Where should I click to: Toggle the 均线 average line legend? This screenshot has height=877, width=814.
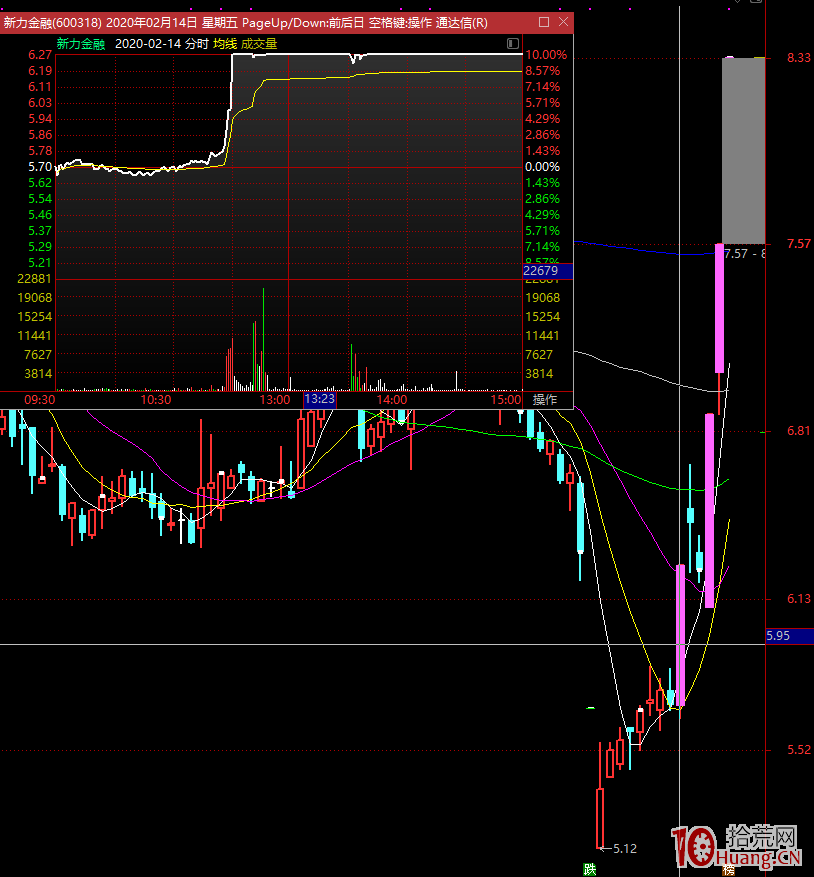coord(225,44)
